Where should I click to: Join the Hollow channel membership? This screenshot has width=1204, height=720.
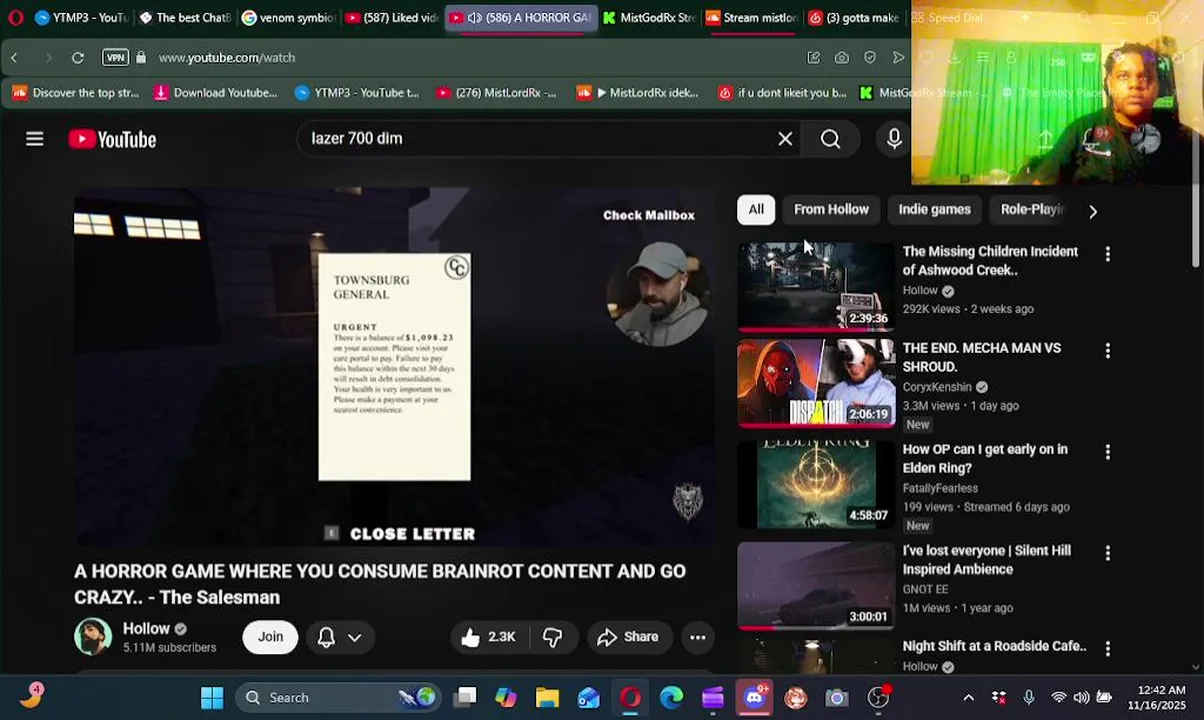click(270, 637)
